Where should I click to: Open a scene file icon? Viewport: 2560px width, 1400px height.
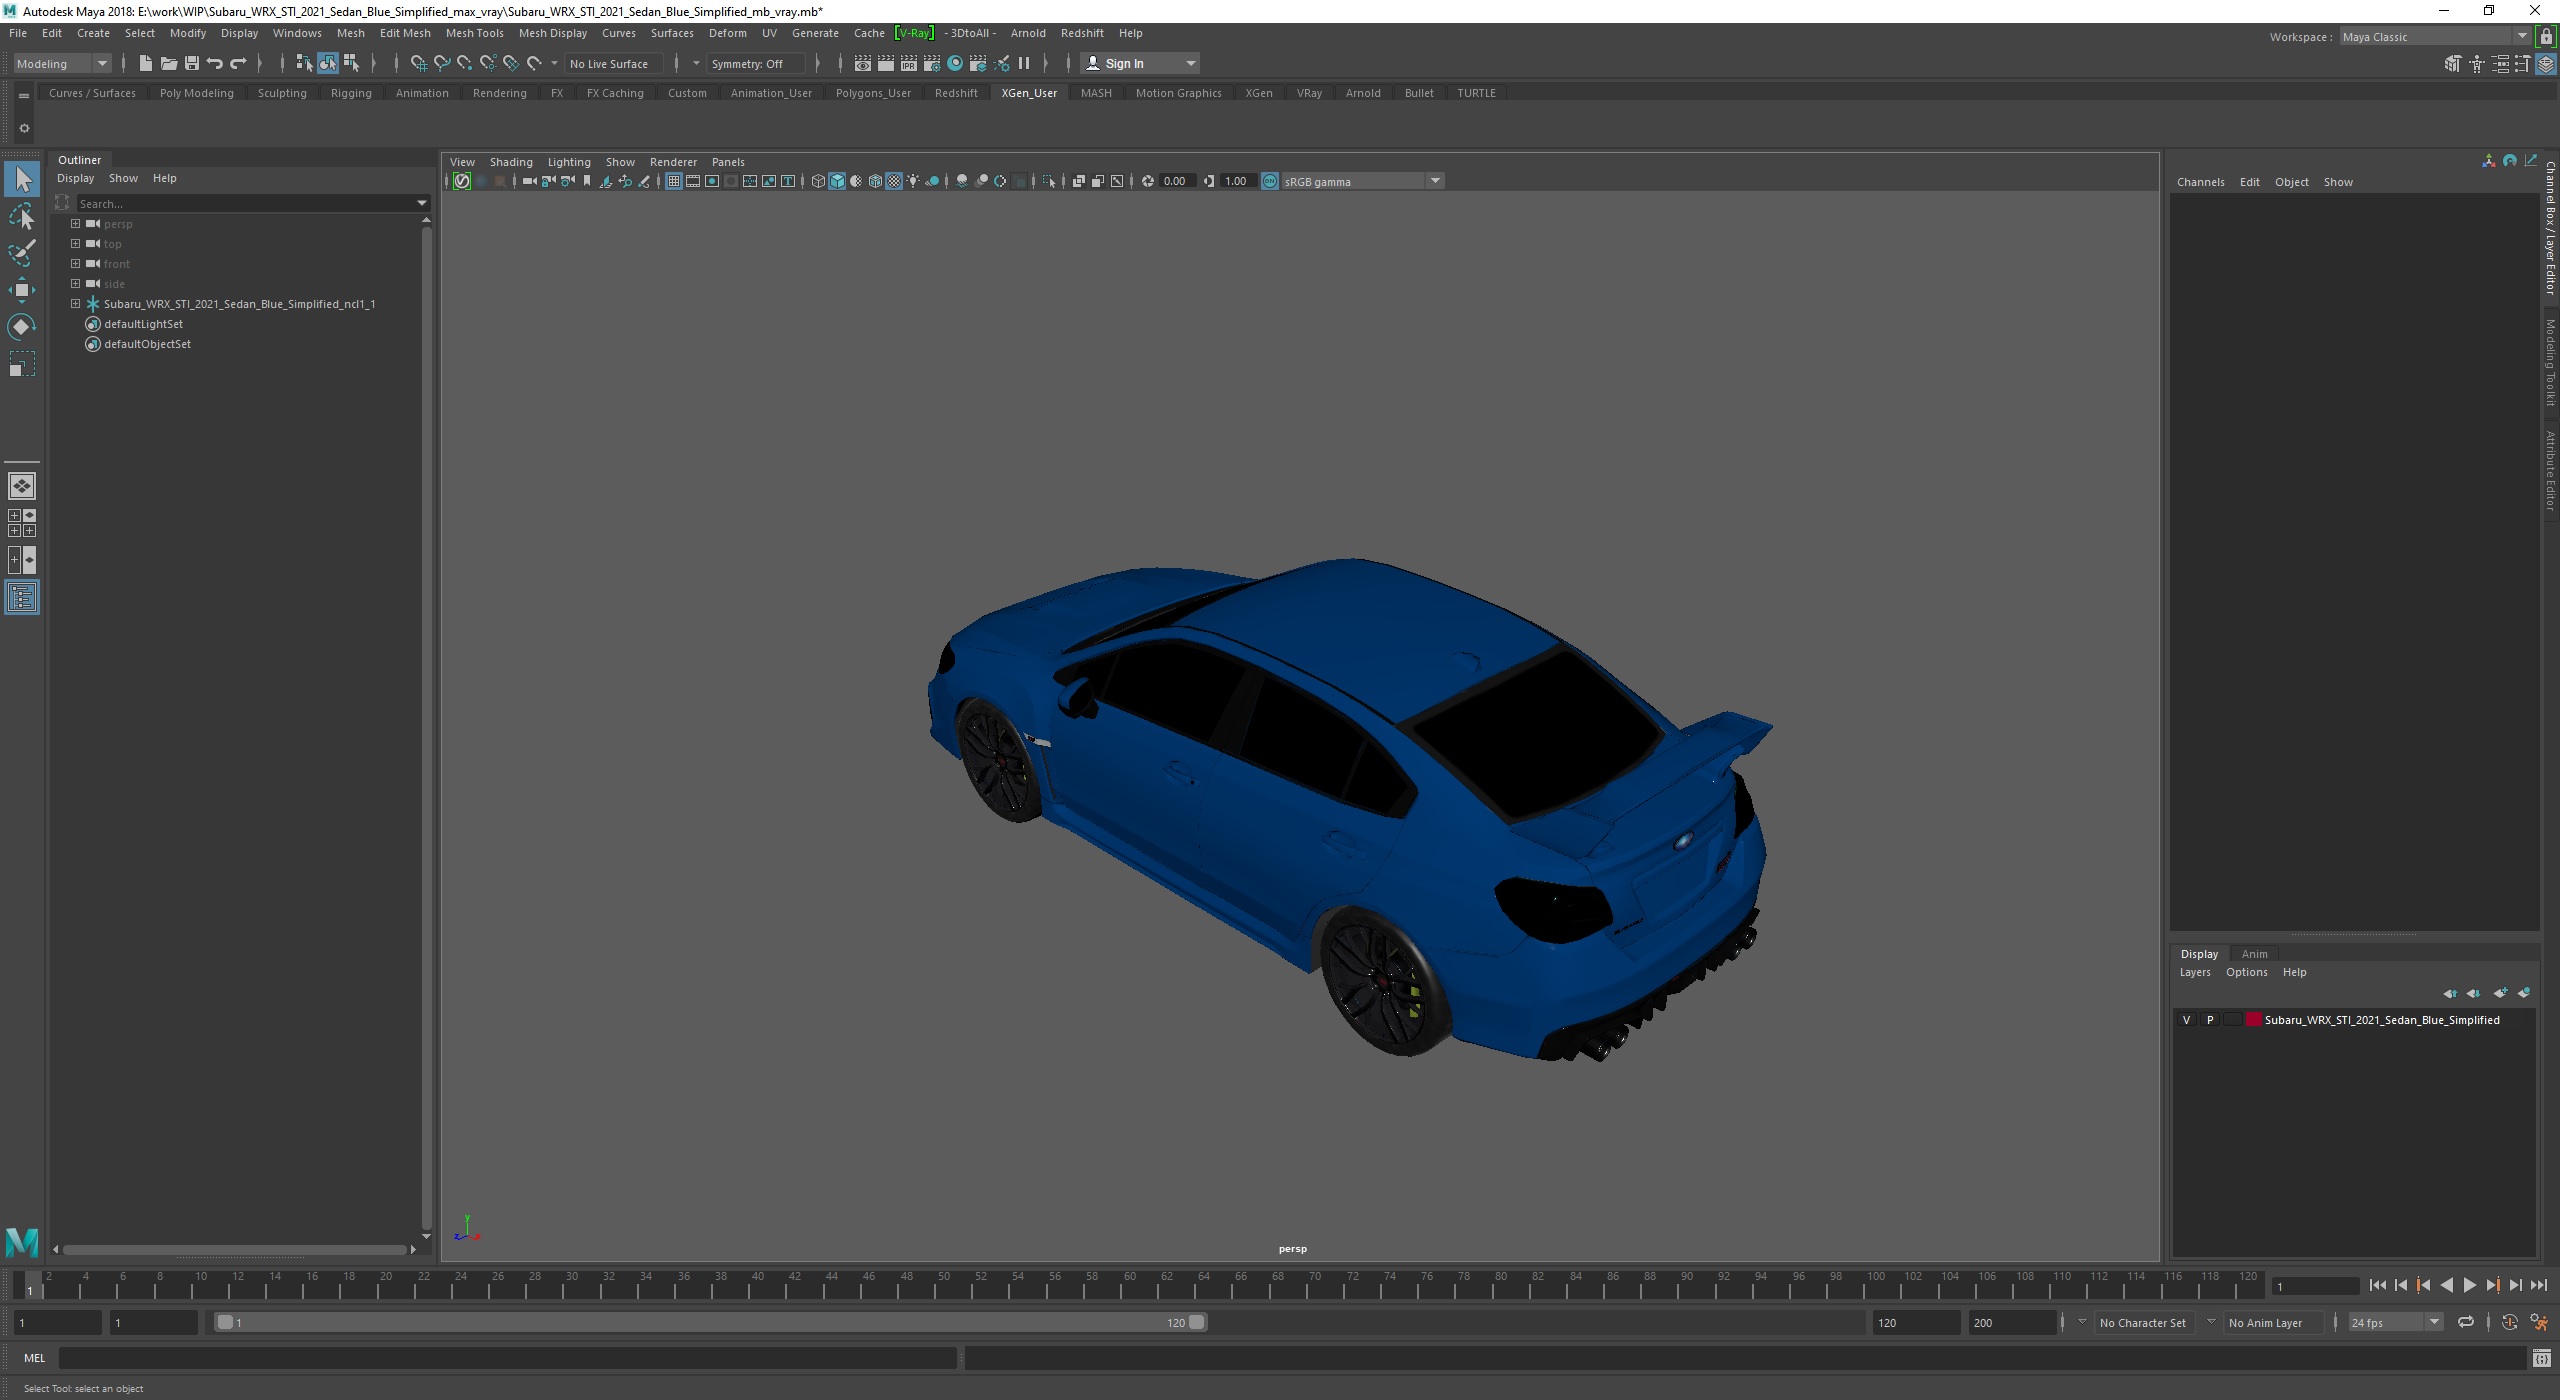pos(168,63)
